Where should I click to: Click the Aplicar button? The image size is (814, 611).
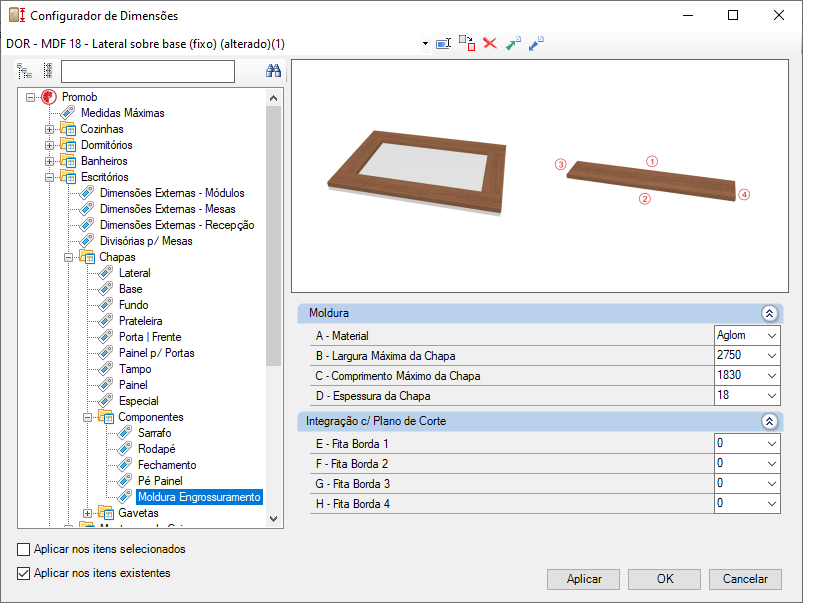584,579
